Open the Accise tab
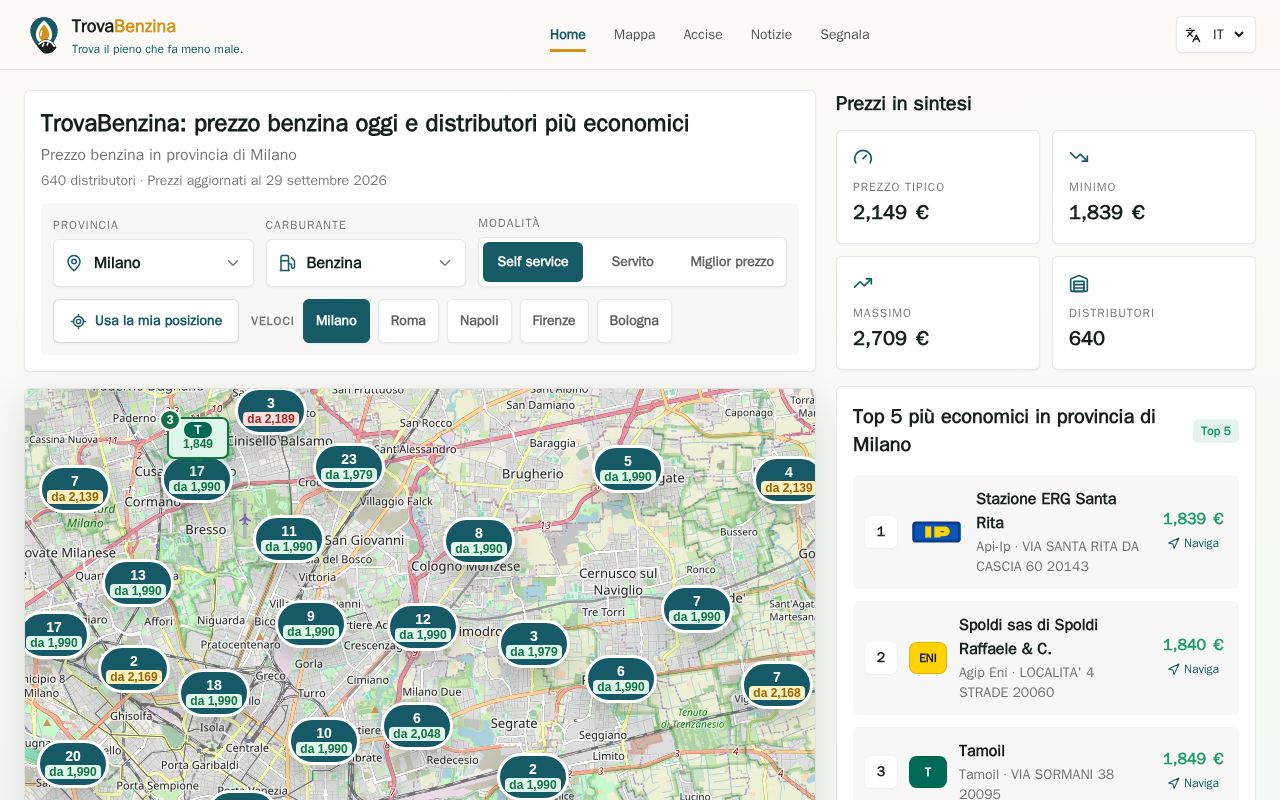 pos(703,35)
